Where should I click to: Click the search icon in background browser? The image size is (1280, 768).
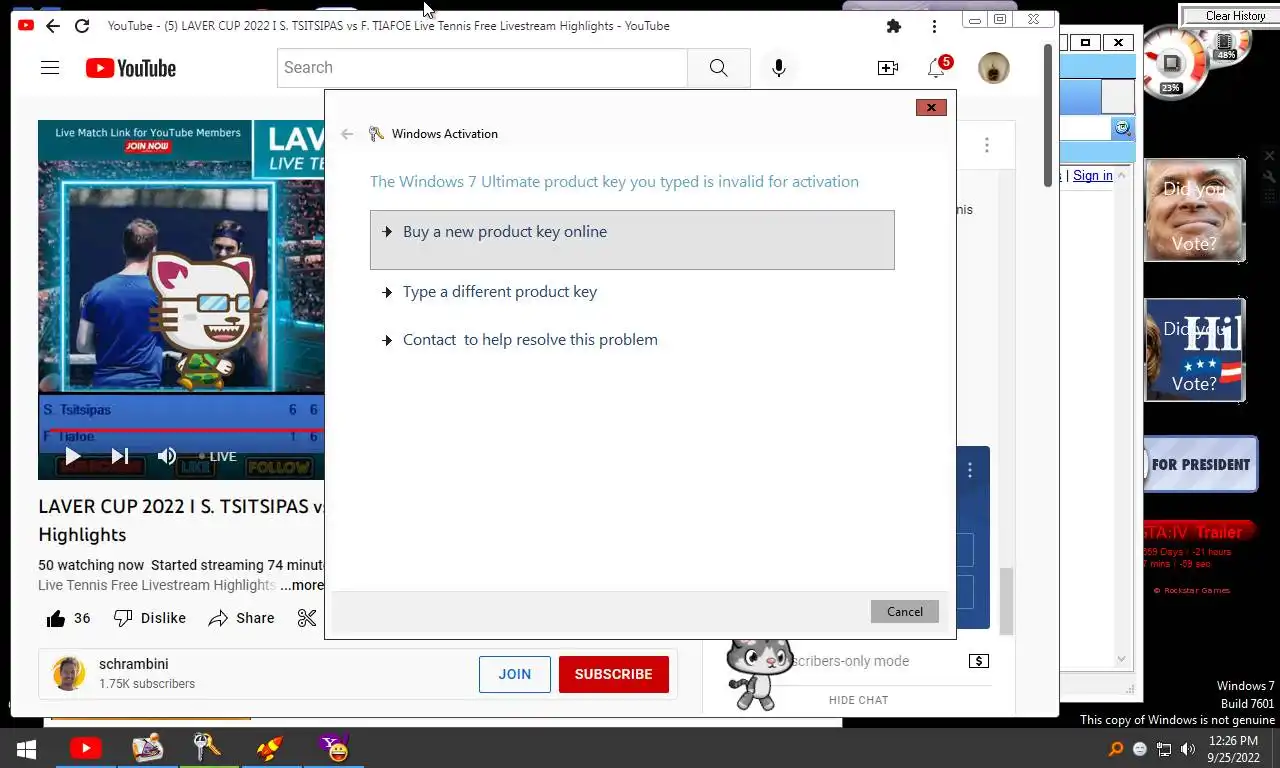(1122, 128)
